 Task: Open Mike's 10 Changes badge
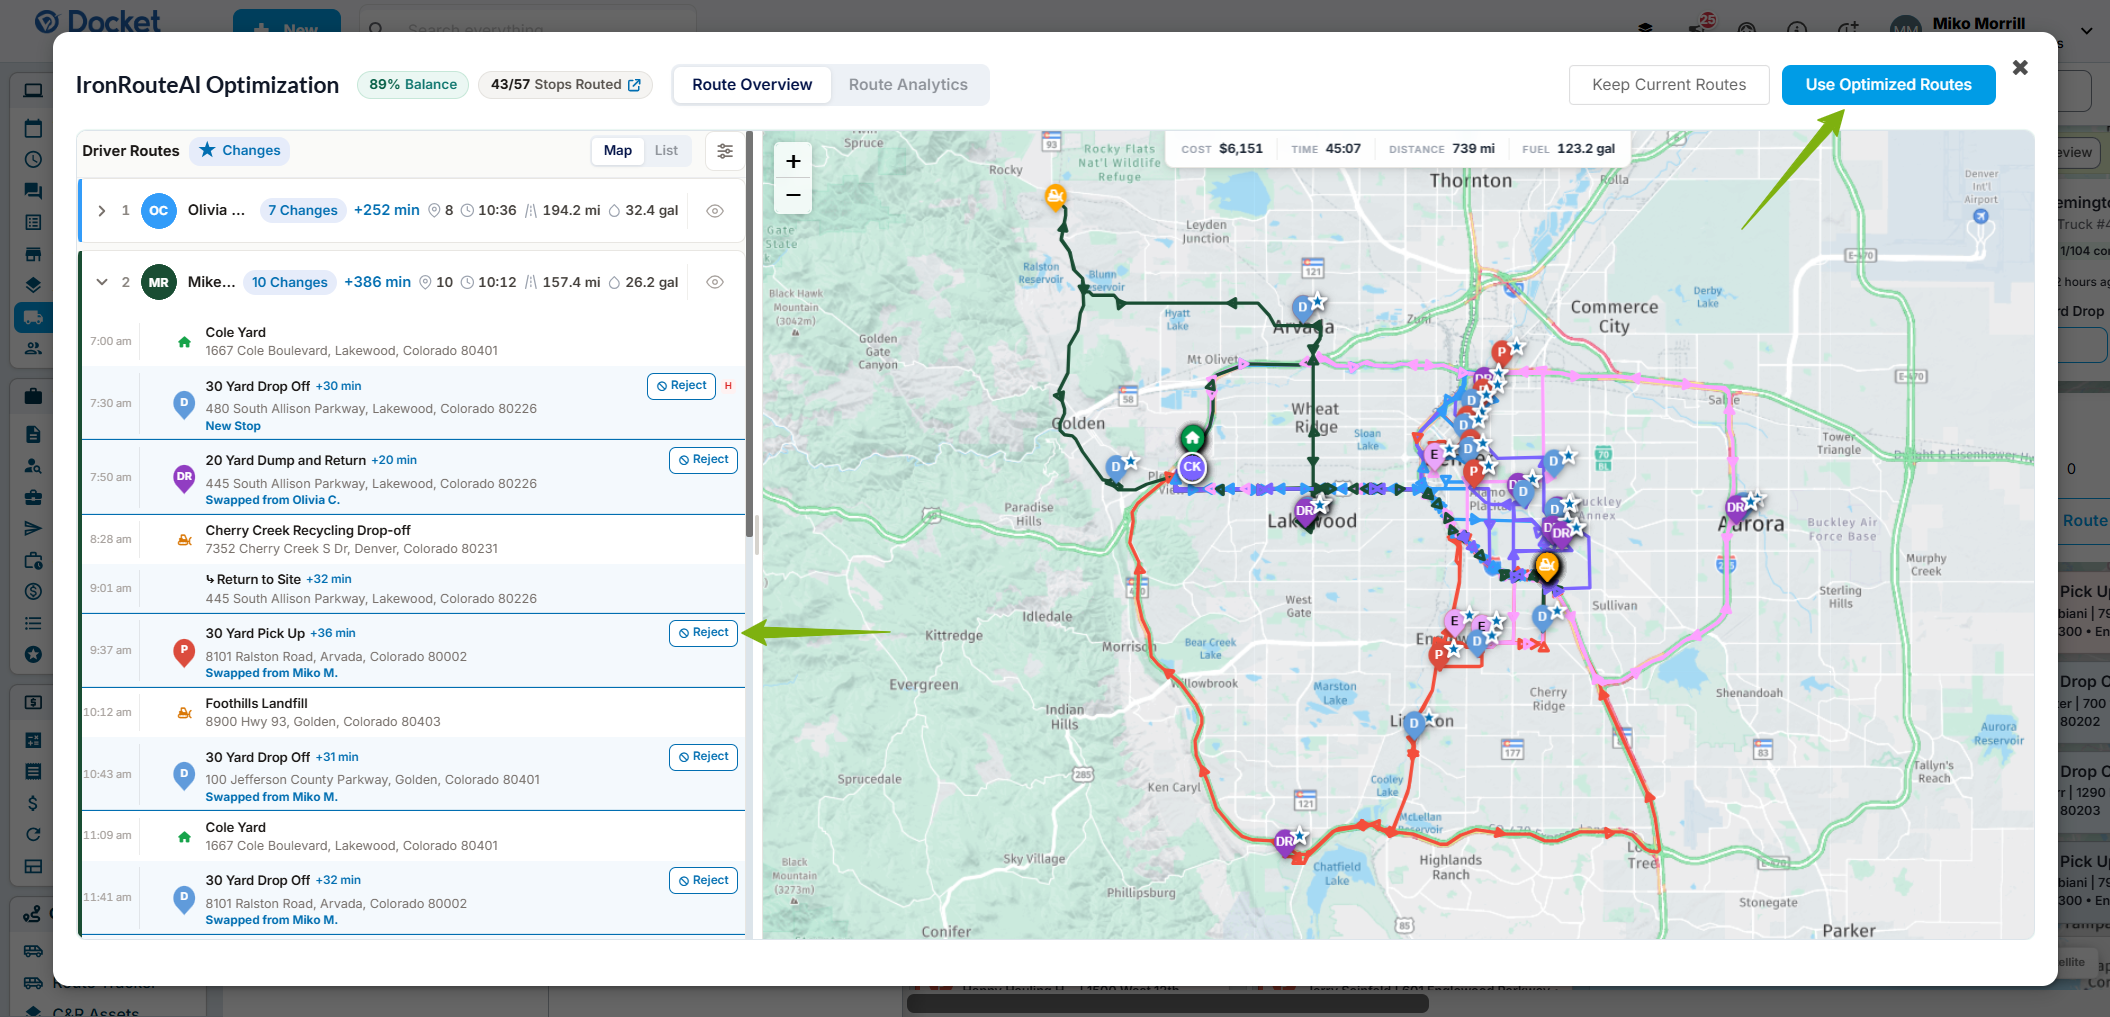[289, 282]
